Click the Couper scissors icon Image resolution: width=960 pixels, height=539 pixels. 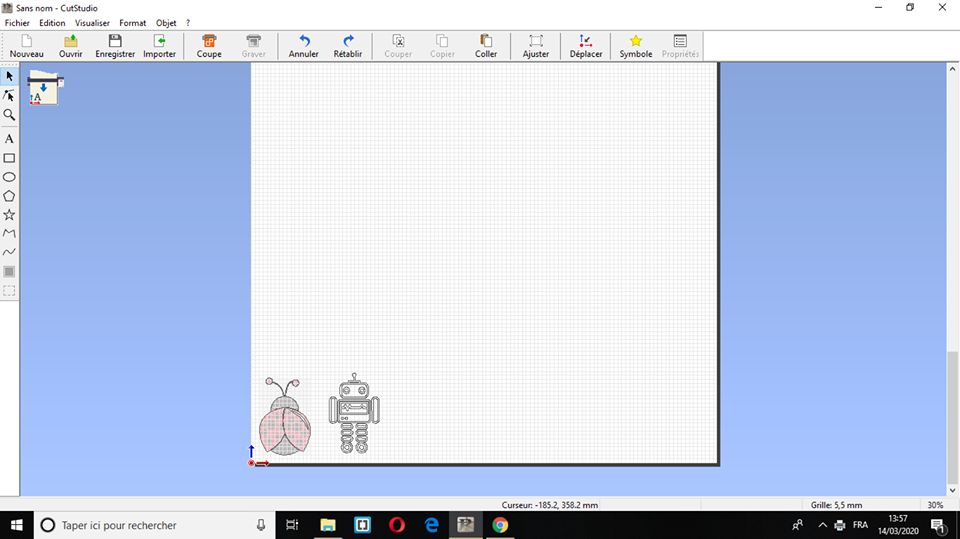(398, 46)
